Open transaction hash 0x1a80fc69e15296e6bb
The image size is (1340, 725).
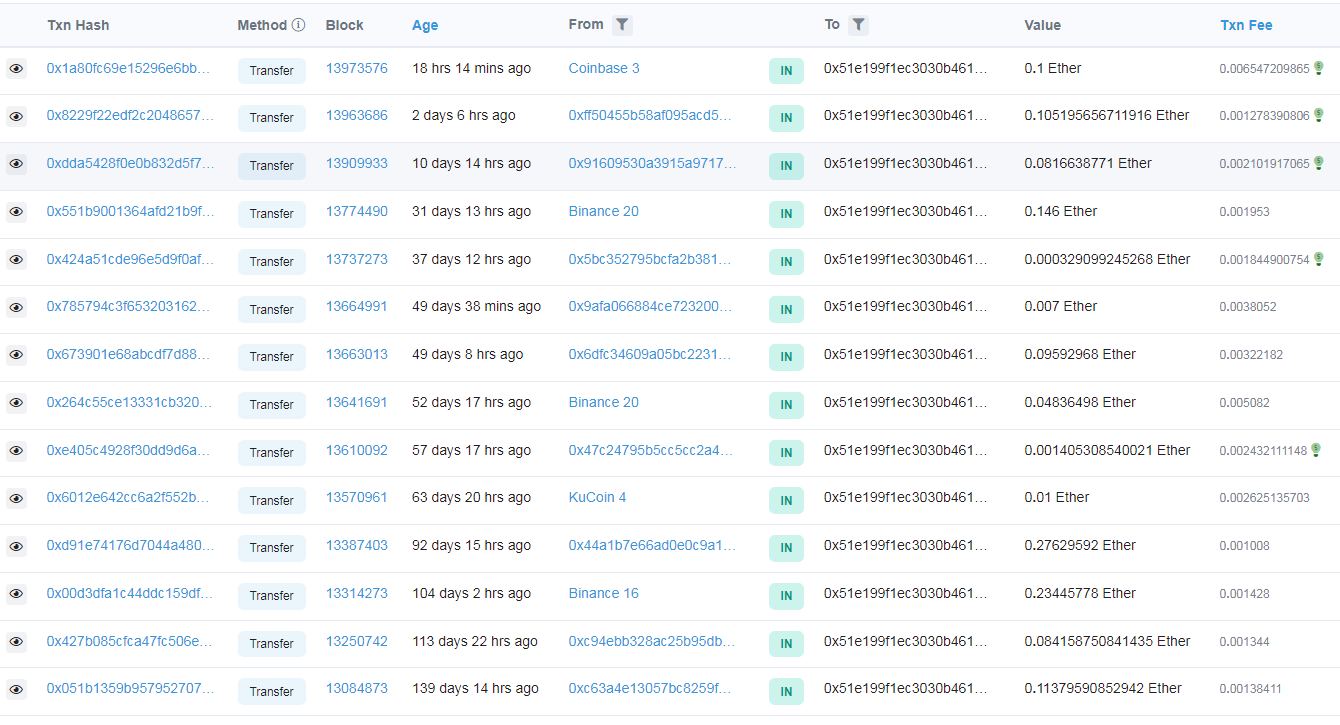coord(129,68)
